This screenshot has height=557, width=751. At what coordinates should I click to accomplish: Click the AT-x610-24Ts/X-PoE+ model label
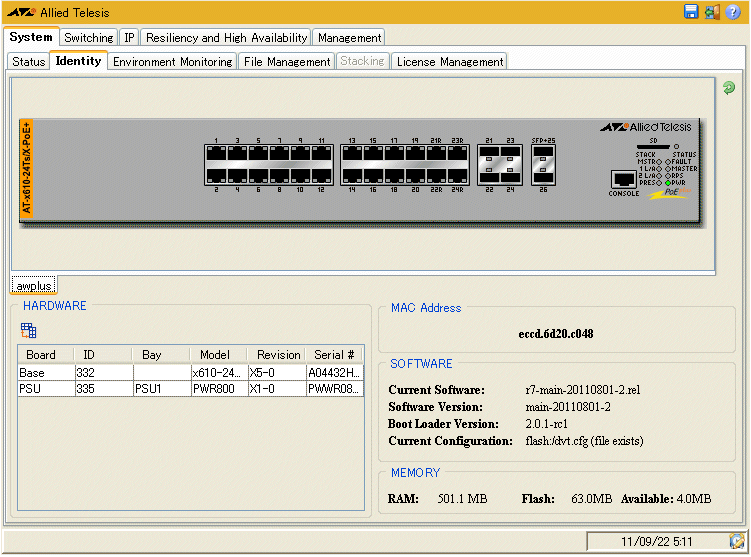[x=26, y=168]
